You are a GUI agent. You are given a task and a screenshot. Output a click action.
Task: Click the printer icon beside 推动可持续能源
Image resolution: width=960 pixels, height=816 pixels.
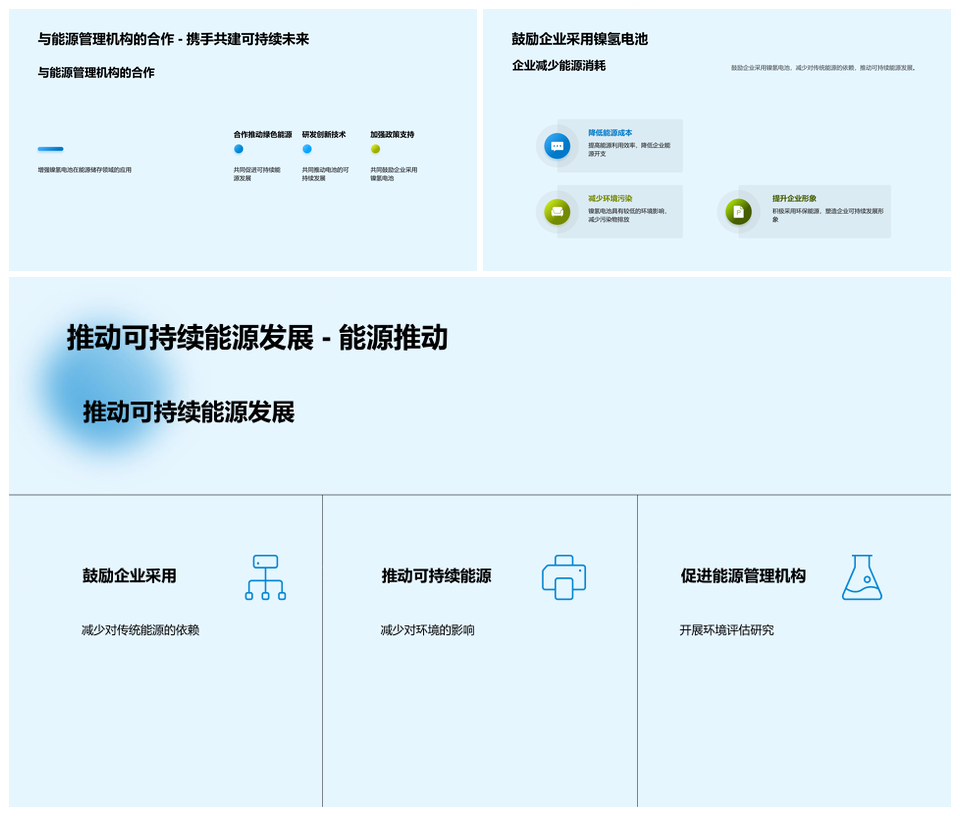coord(563,577)
